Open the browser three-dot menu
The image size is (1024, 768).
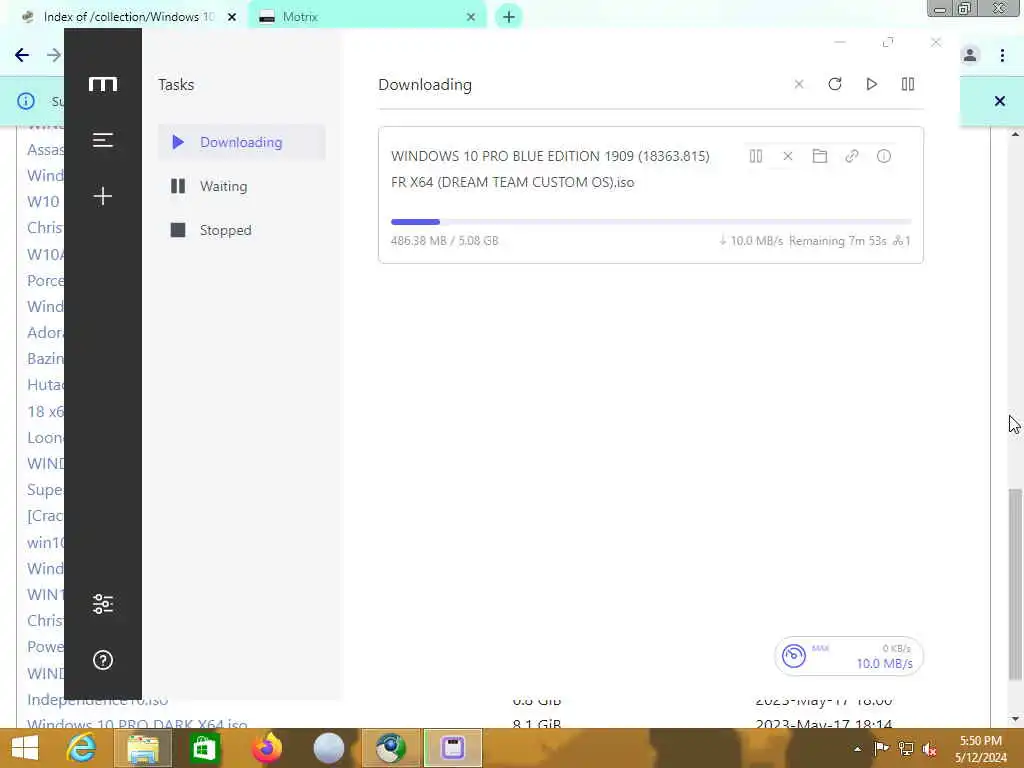1002,56
